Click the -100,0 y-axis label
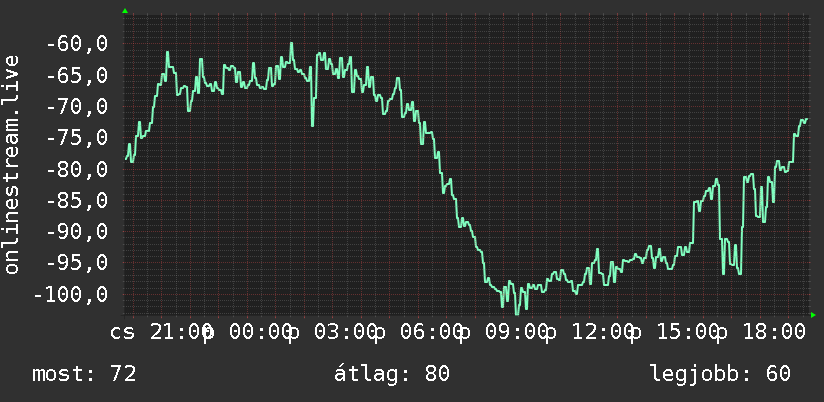This screenshot has width=824, height=402. click(71, 294)
